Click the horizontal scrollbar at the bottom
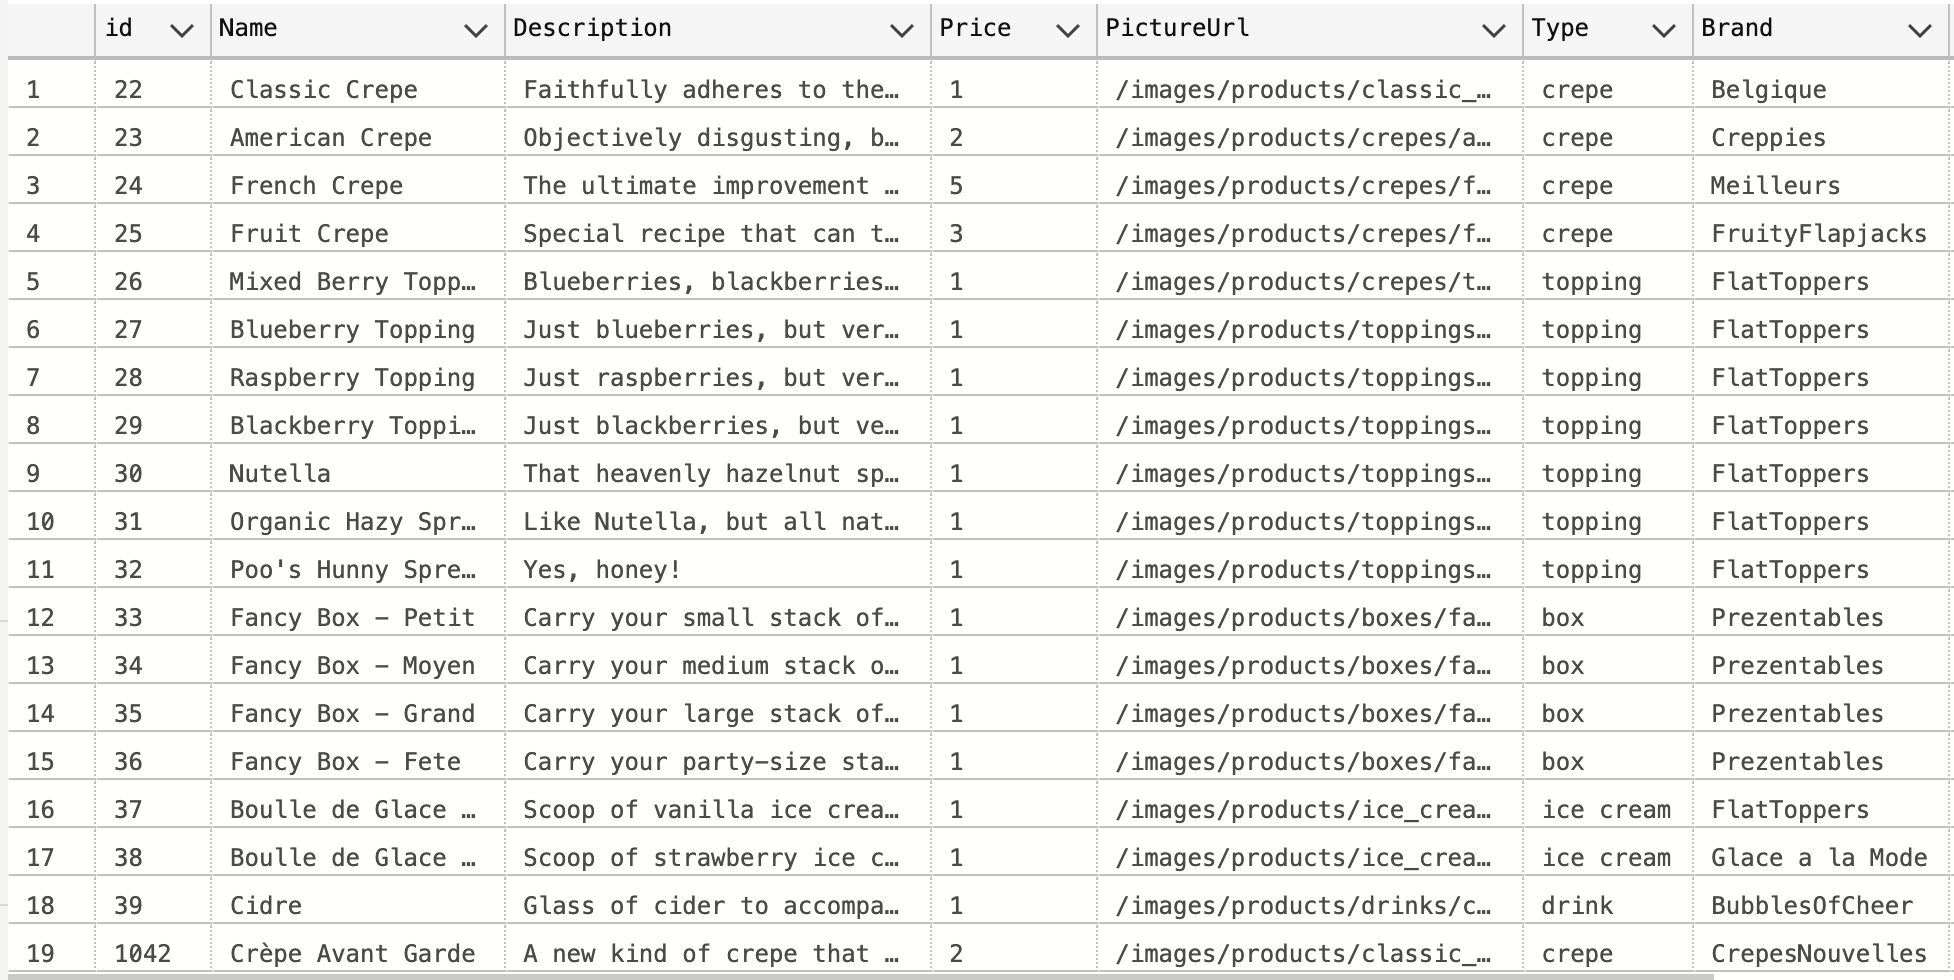The width and height of the screenshot is (1954, 980). 860,975
